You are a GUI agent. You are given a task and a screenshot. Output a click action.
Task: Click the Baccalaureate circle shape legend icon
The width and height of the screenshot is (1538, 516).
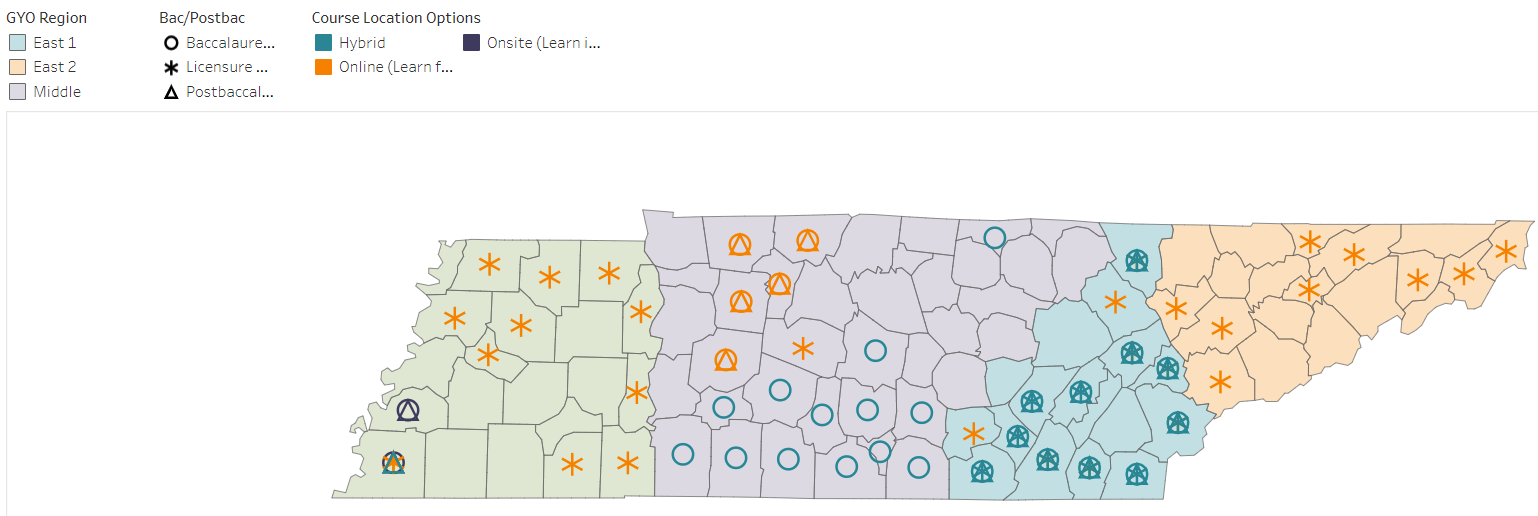tap(171, 43)
